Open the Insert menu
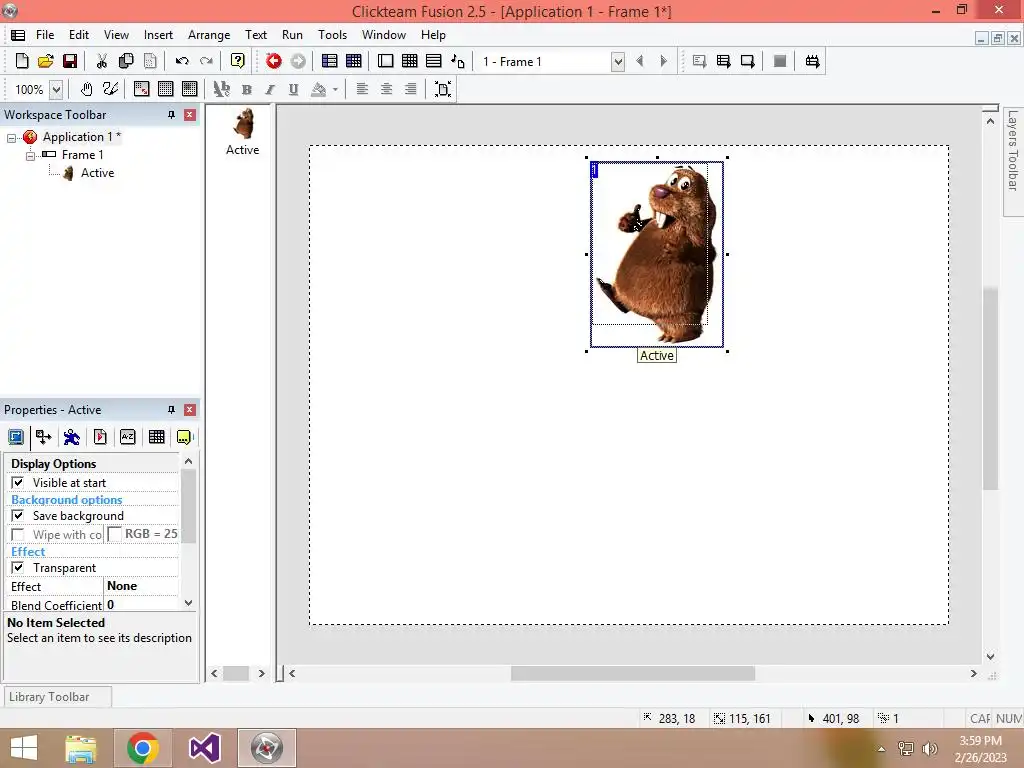Image resolution: width=1024 pixels, height=768 pixels. 158,35
